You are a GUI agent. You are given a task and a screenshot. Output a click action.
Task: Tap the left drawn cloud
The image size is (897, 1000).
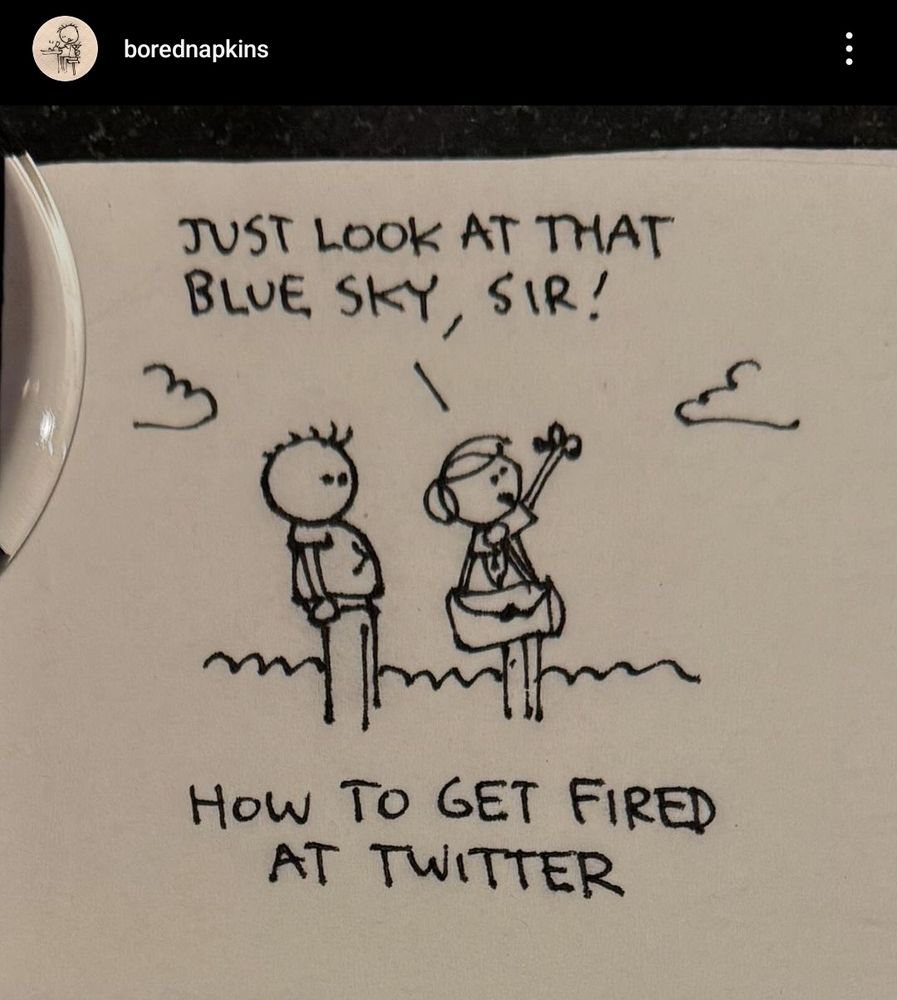point(175,397)
